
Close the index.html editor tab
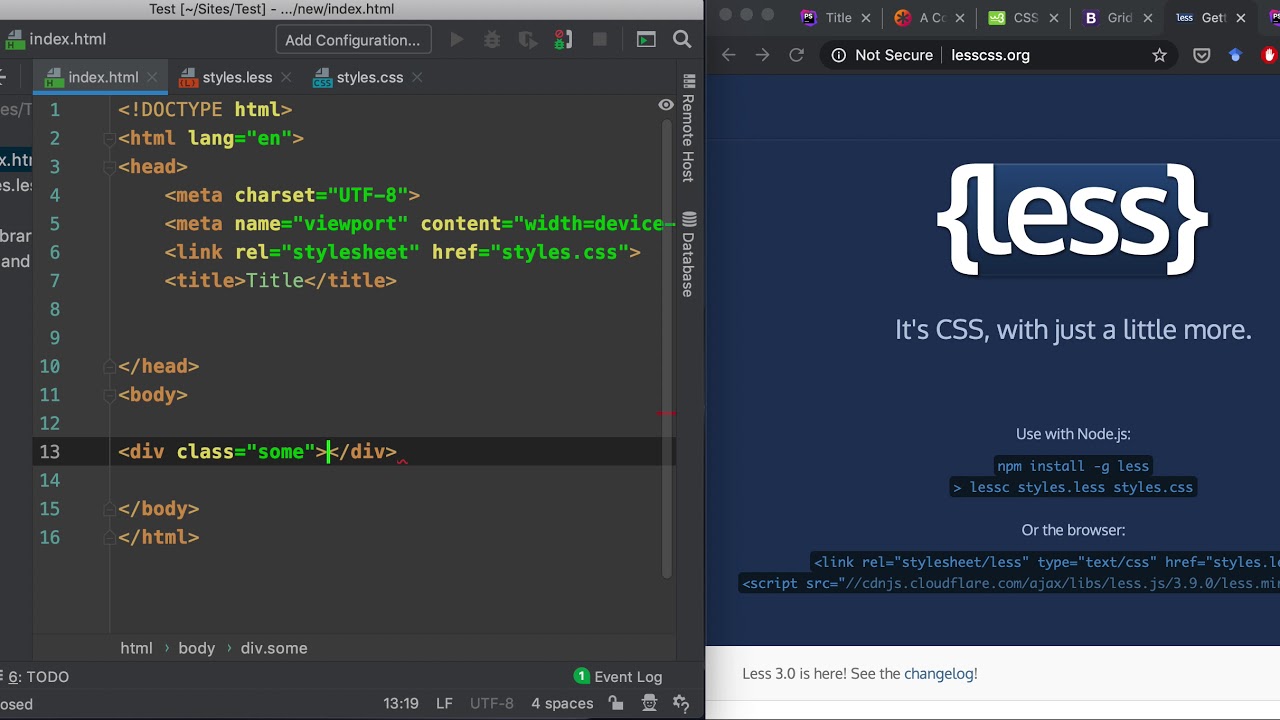pos(152,77)
